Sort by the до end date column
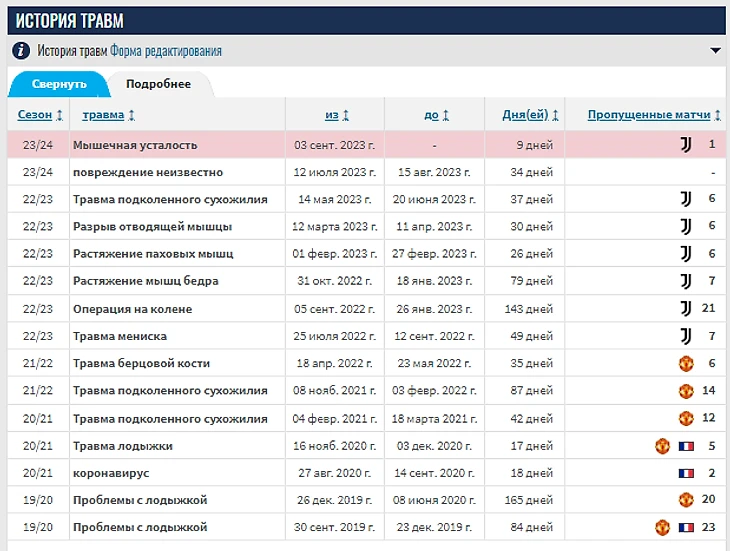This screenshot has width=730, height=551. pyautogui.click(x=437, y=115)
